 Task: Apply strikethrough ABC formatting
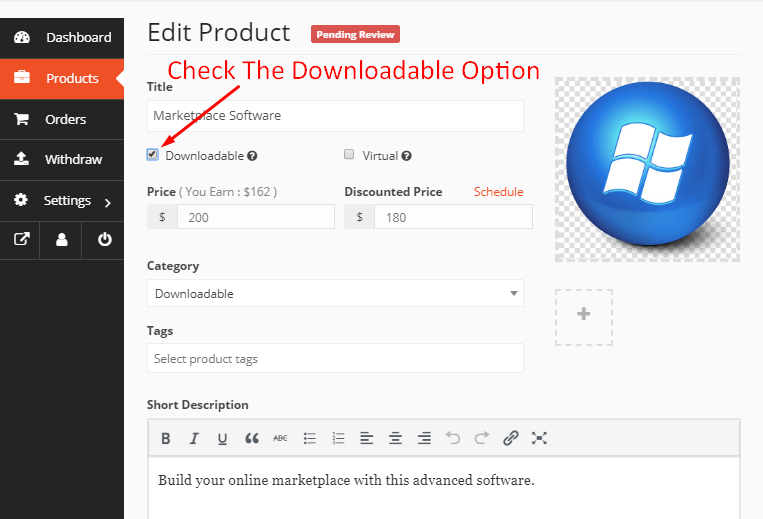(x=280, y=438)
